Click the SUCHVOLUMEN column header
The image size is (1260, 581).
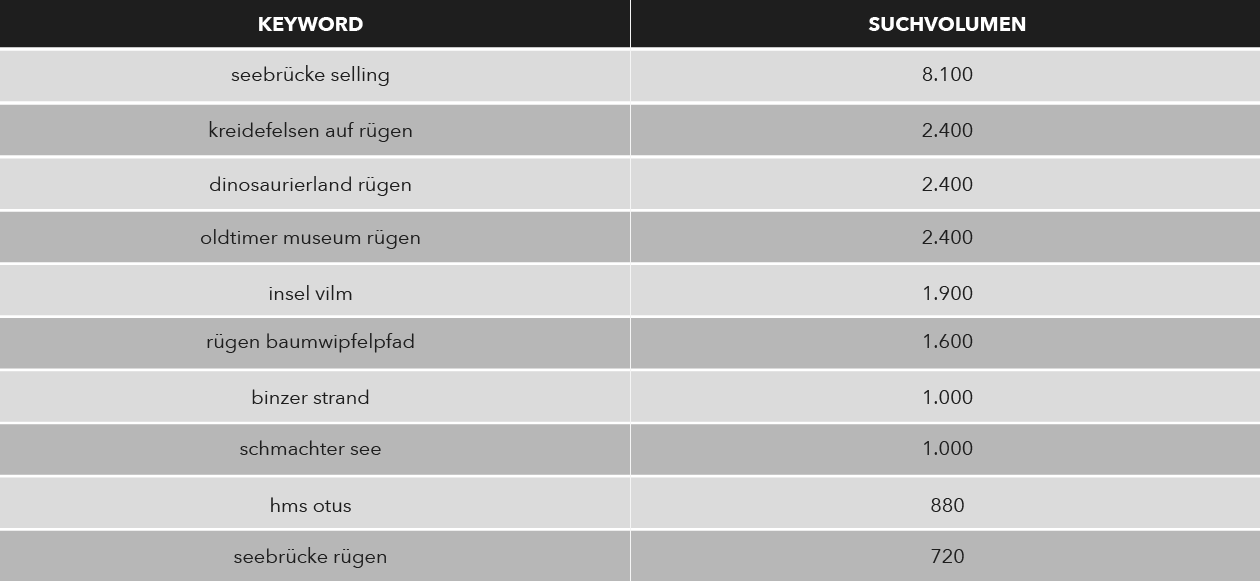tap(945, 23)
